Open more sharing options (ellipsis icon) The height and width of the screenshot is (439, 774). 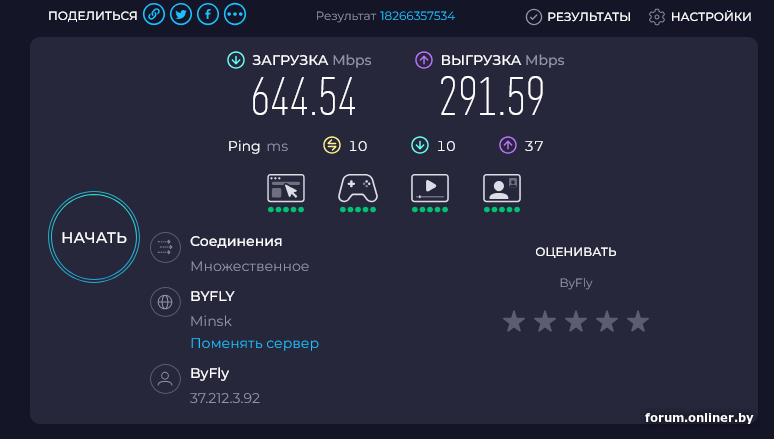click(x=235, y=15)
